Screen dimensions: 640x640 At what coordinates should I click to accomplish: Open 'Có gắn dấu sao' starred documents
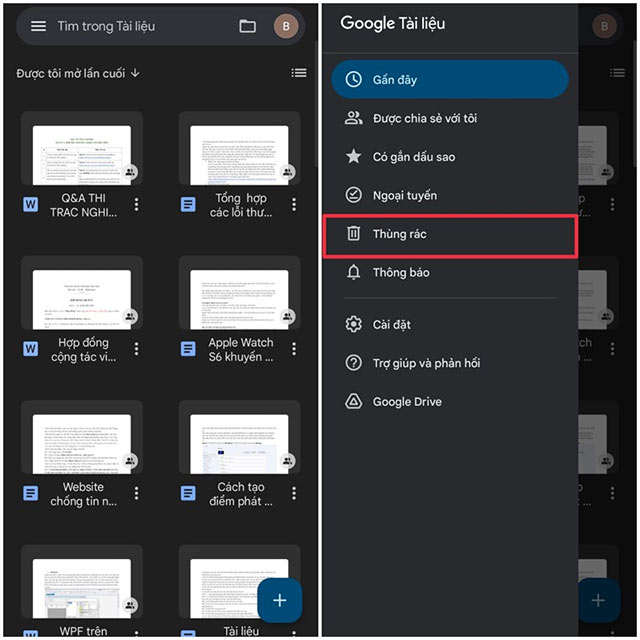(450, 157)
